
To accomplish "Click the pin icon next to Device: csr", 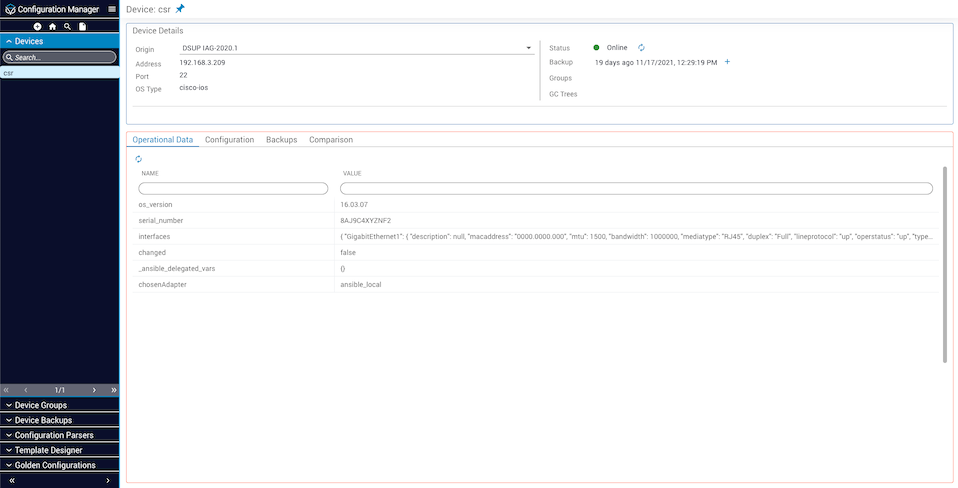I will click(180, 9).
